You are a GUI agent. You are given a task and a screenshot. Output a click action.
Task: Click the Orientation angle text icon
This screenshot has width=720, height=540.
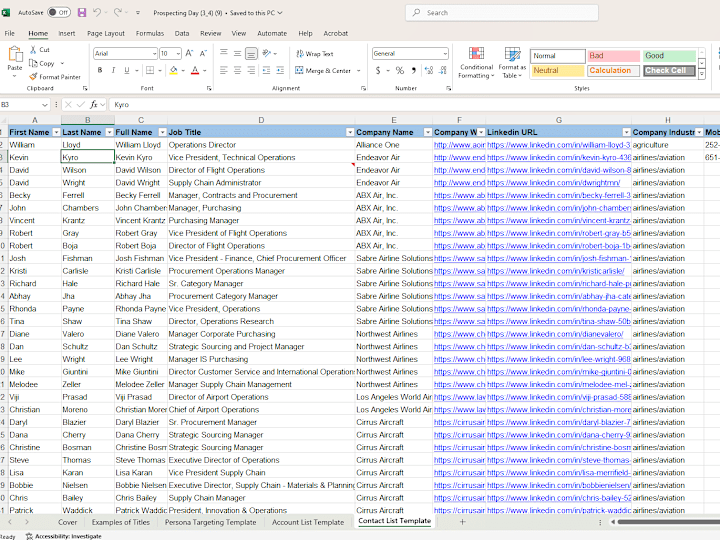tap(267, 54)
